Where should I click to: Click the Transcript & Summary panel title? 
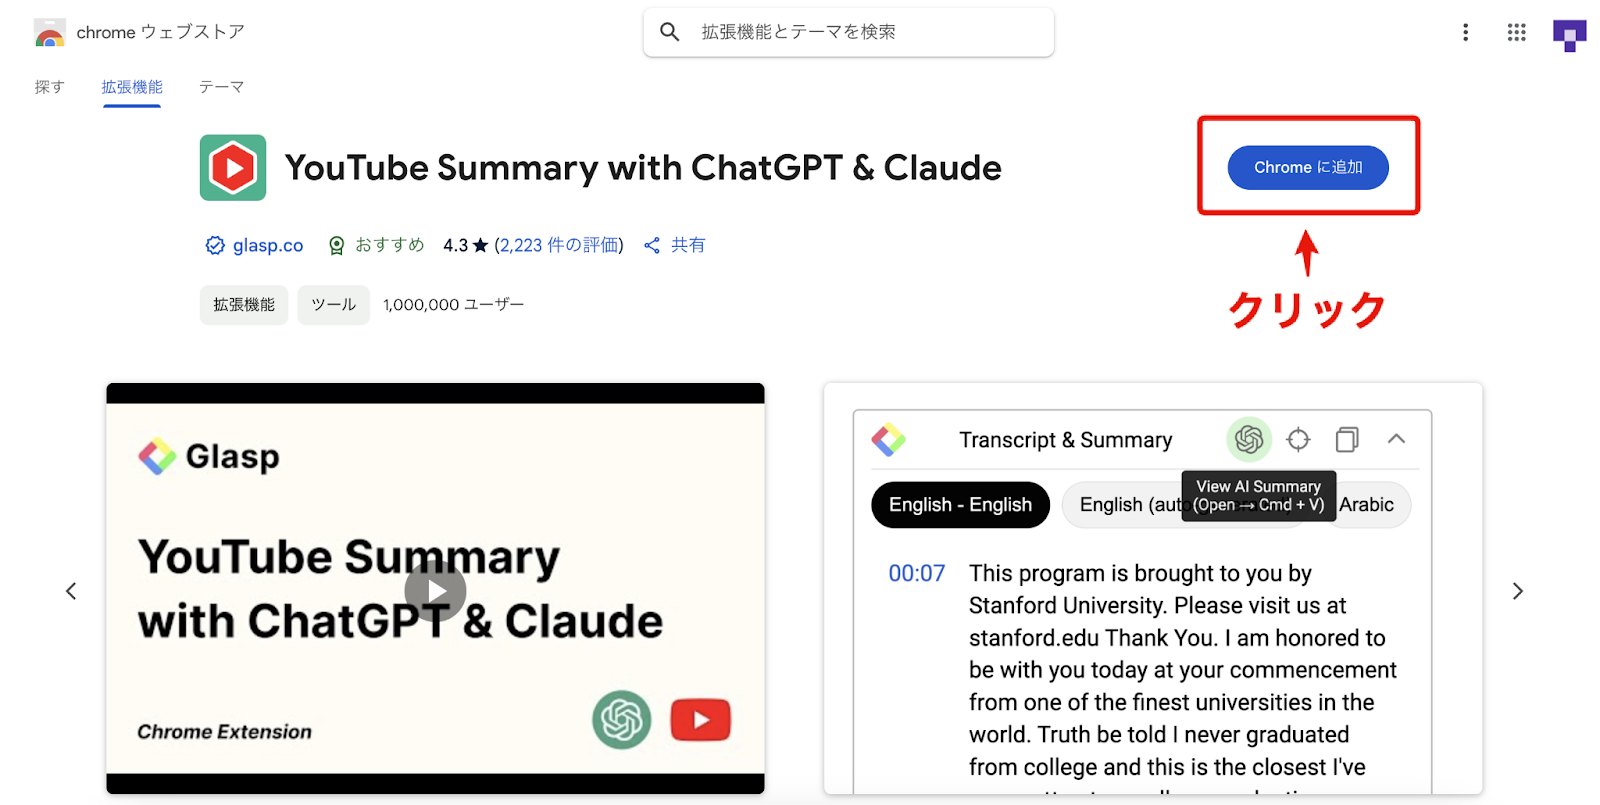pos(1066,440)
